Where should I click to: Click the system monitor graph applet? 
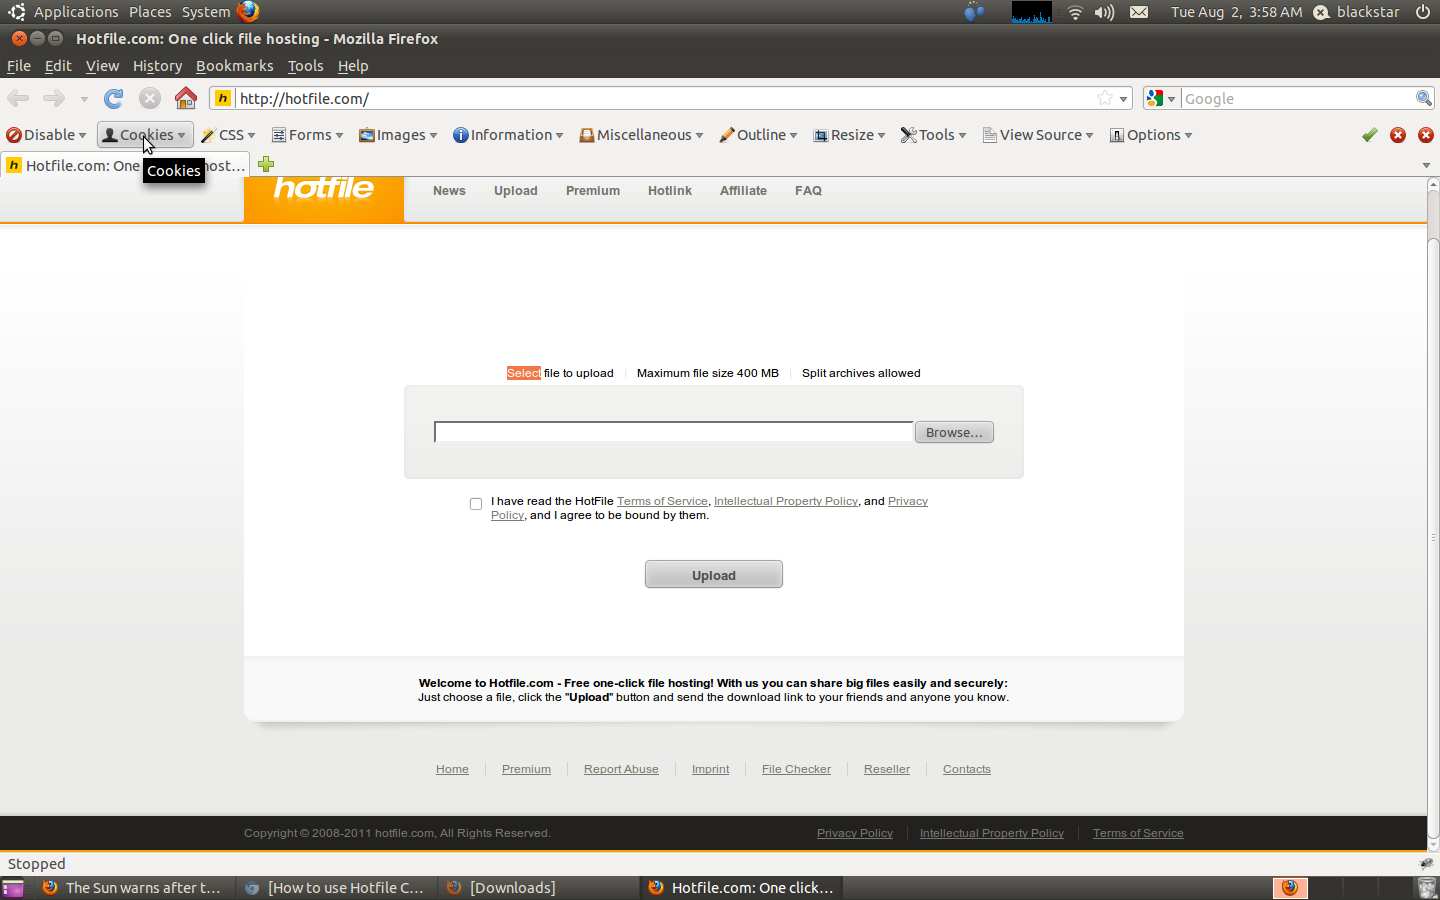click(x=1031, y=12)
